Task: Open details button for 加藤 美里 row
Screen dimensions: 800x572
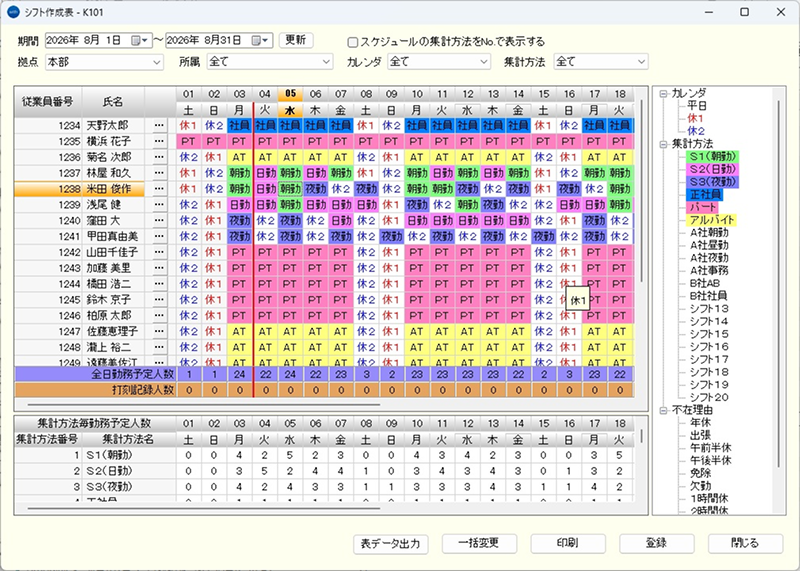Action: (160, 268)
